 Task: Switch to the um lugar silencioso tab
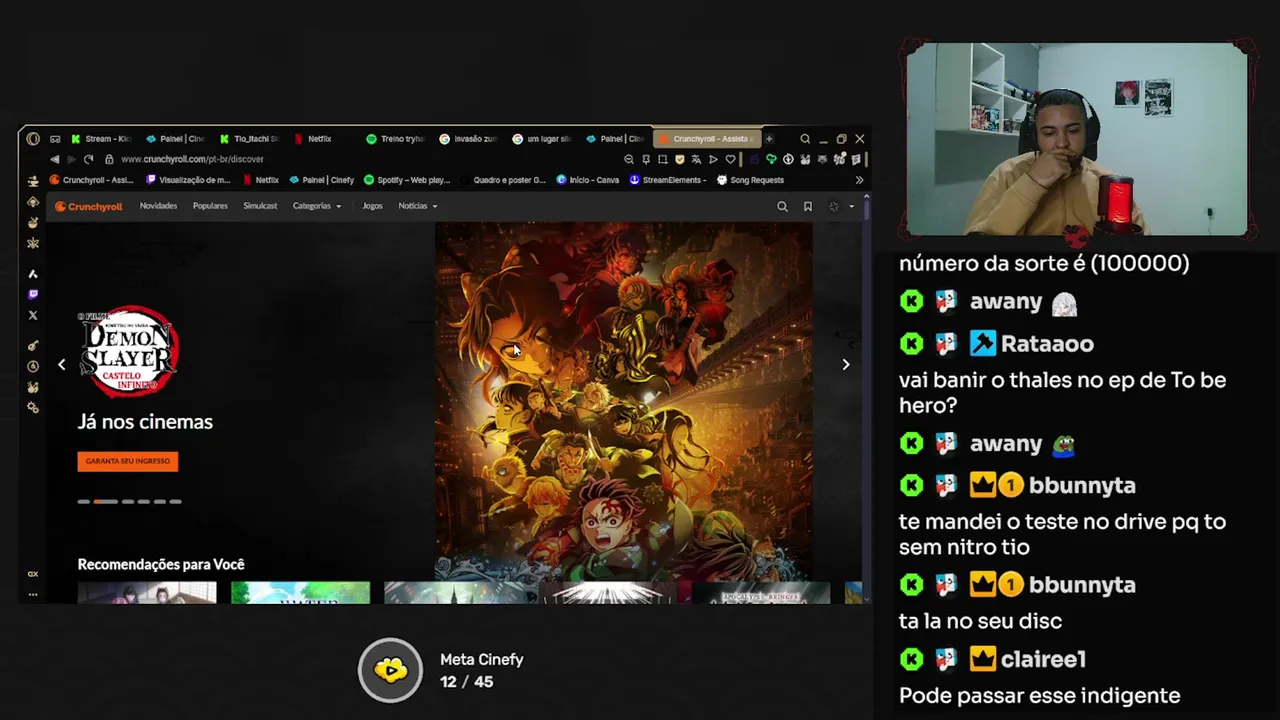pyautogui.click(x=542, y=139)
